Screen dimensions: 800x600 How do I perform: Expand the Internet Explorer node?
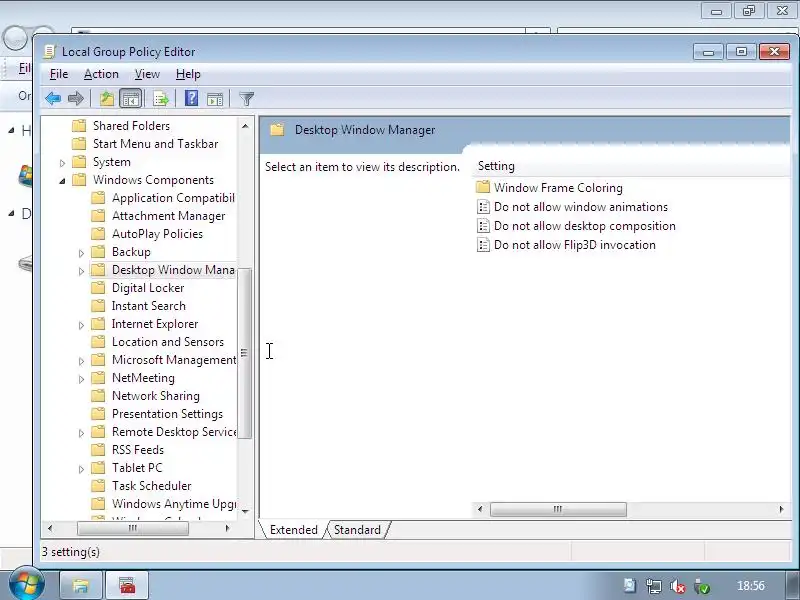point(81,324)
